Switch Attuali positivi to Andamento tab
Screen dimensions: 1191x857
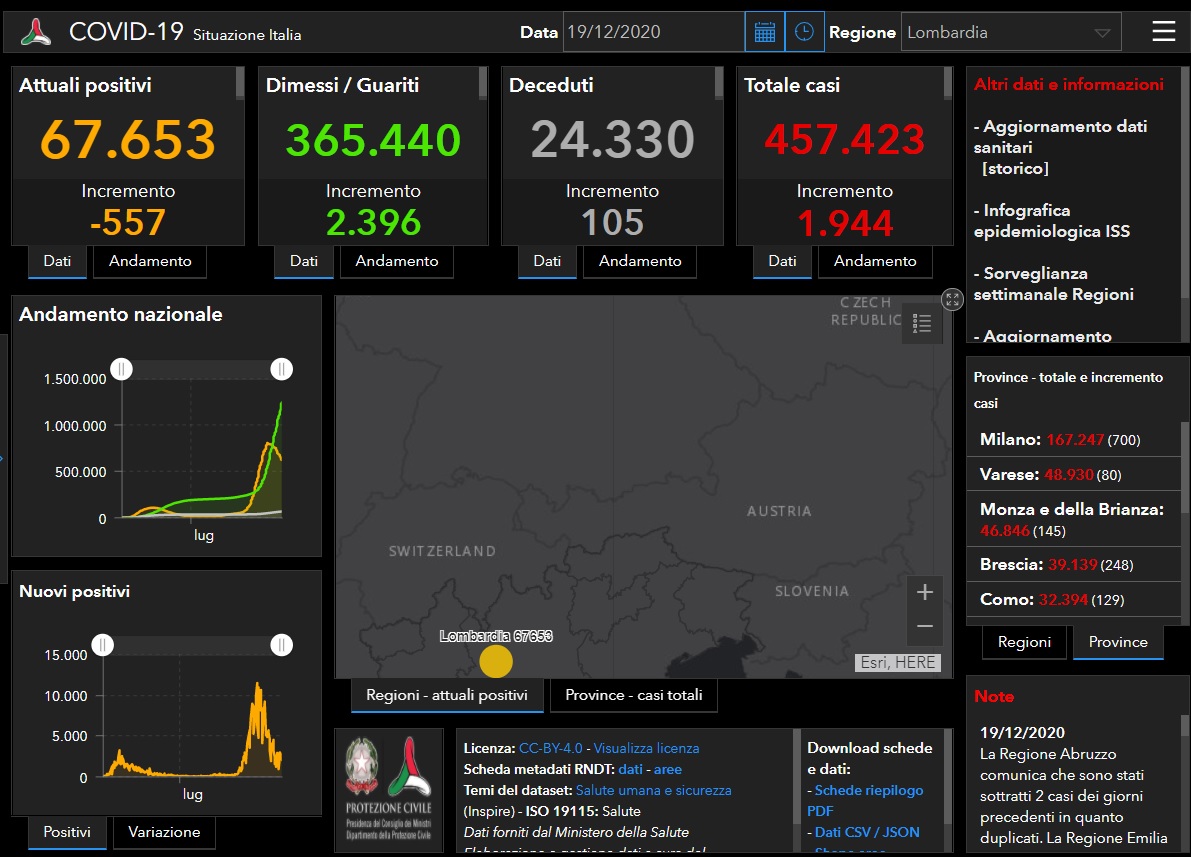(150, 261)
